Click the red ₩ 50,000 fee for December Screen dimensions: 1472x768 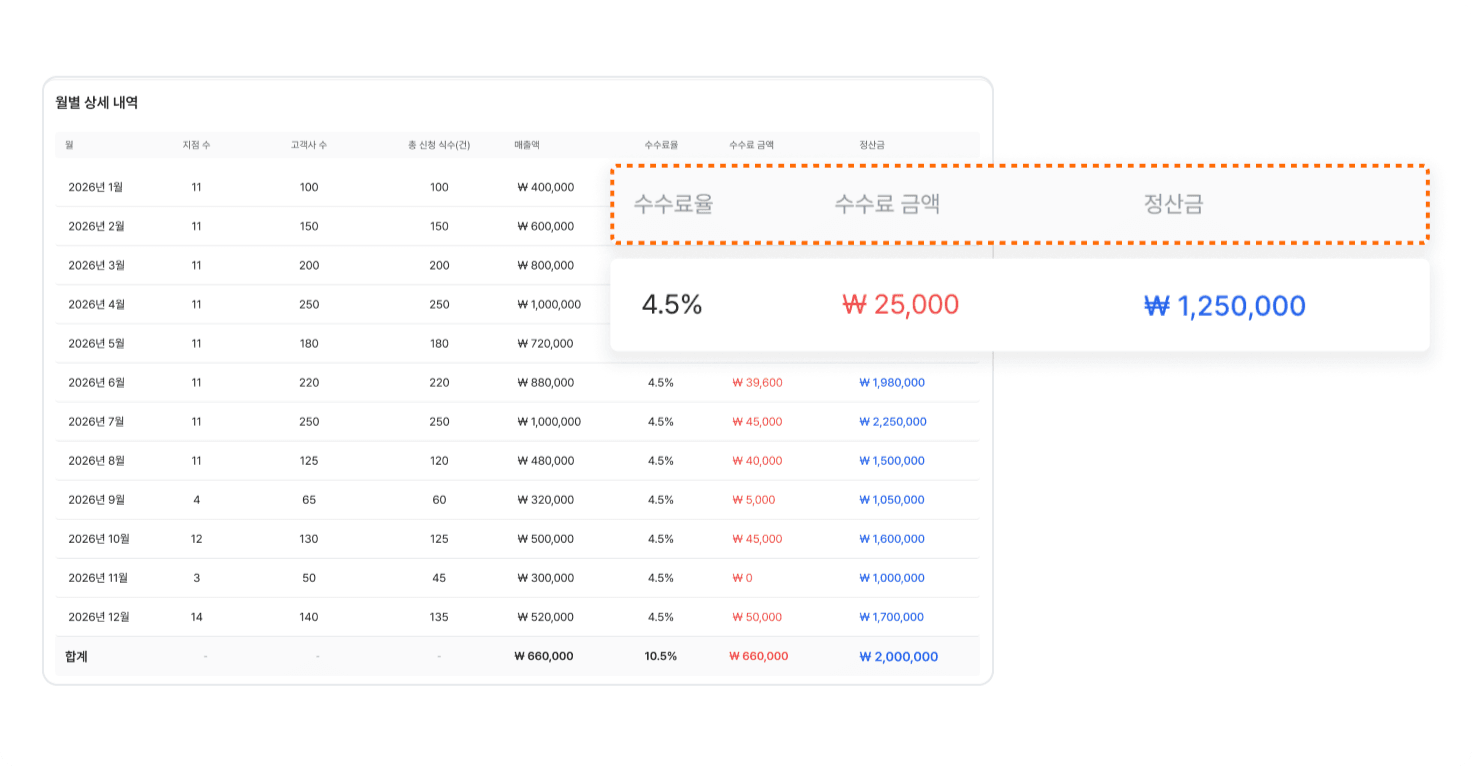click(x=757, y=616)
